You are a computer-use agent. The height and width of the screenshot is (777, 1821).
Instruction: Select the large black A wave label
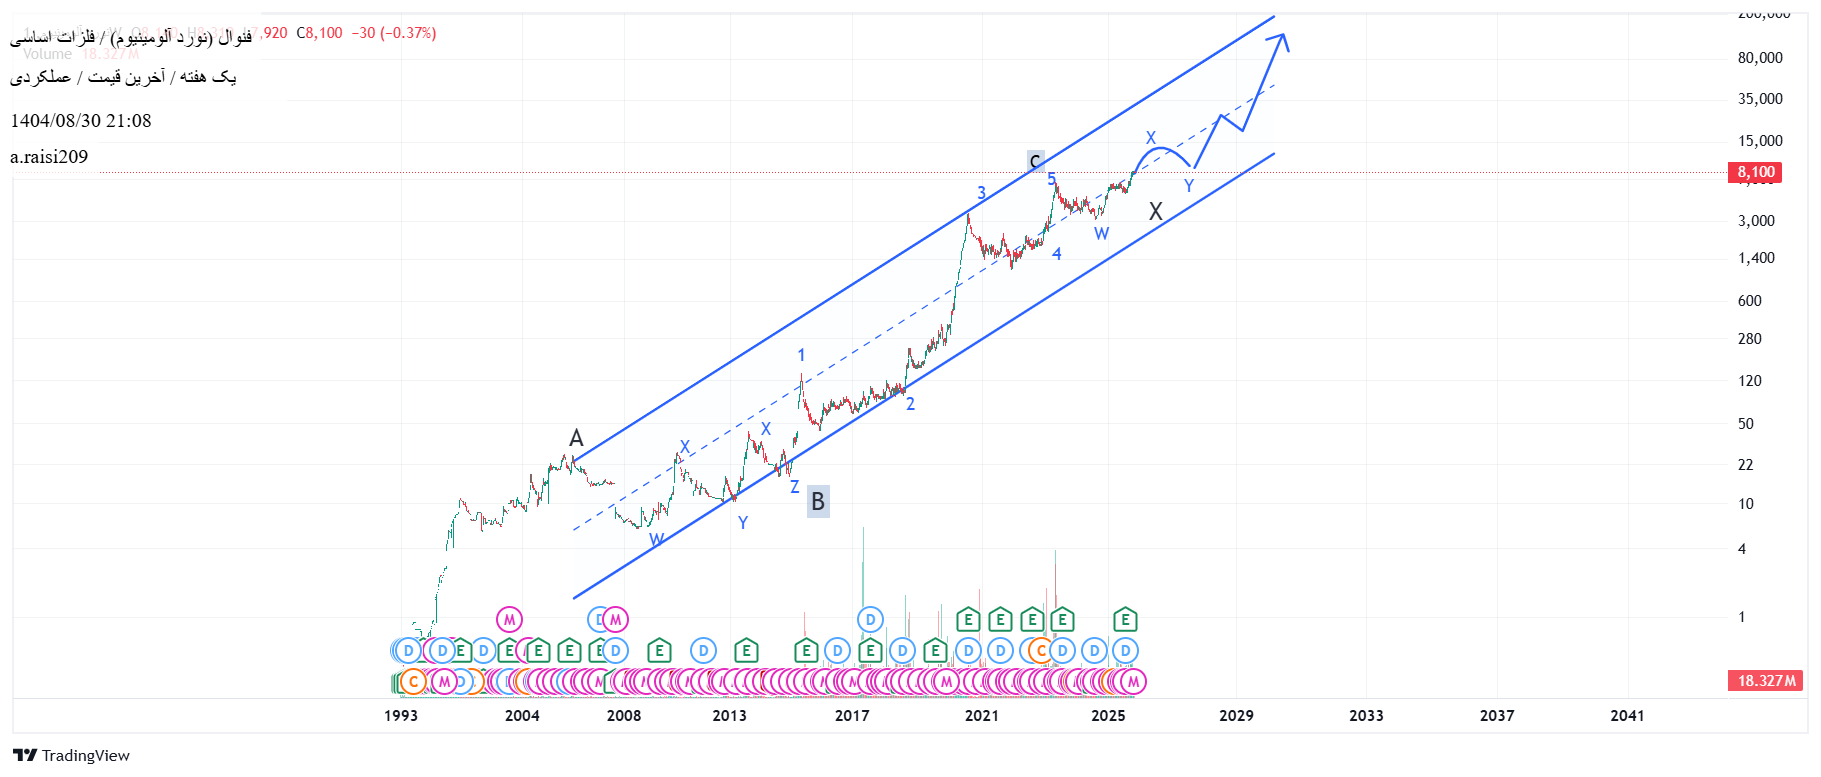click(x=576, y=438)
